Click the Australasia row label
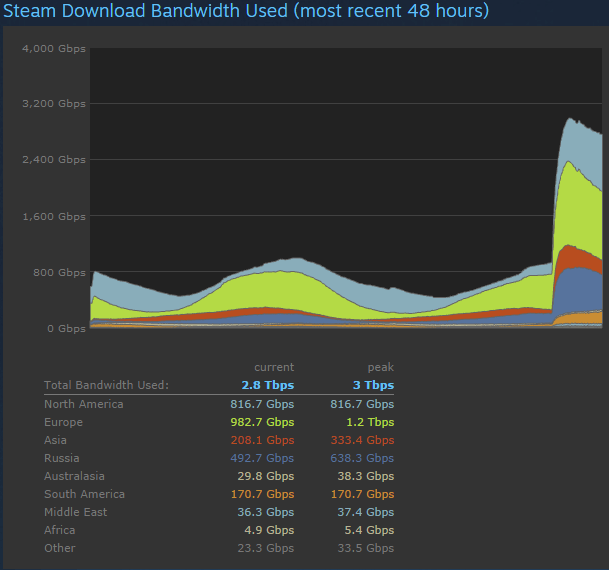This screenshot has height=570, width=609. 74,476
